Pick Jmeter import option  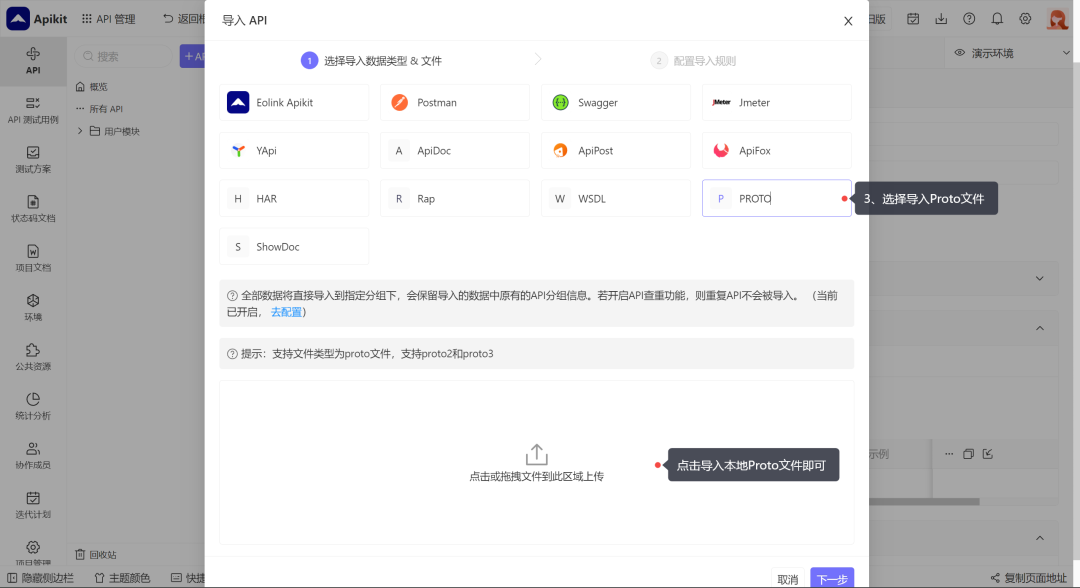[x=776, y=103]
